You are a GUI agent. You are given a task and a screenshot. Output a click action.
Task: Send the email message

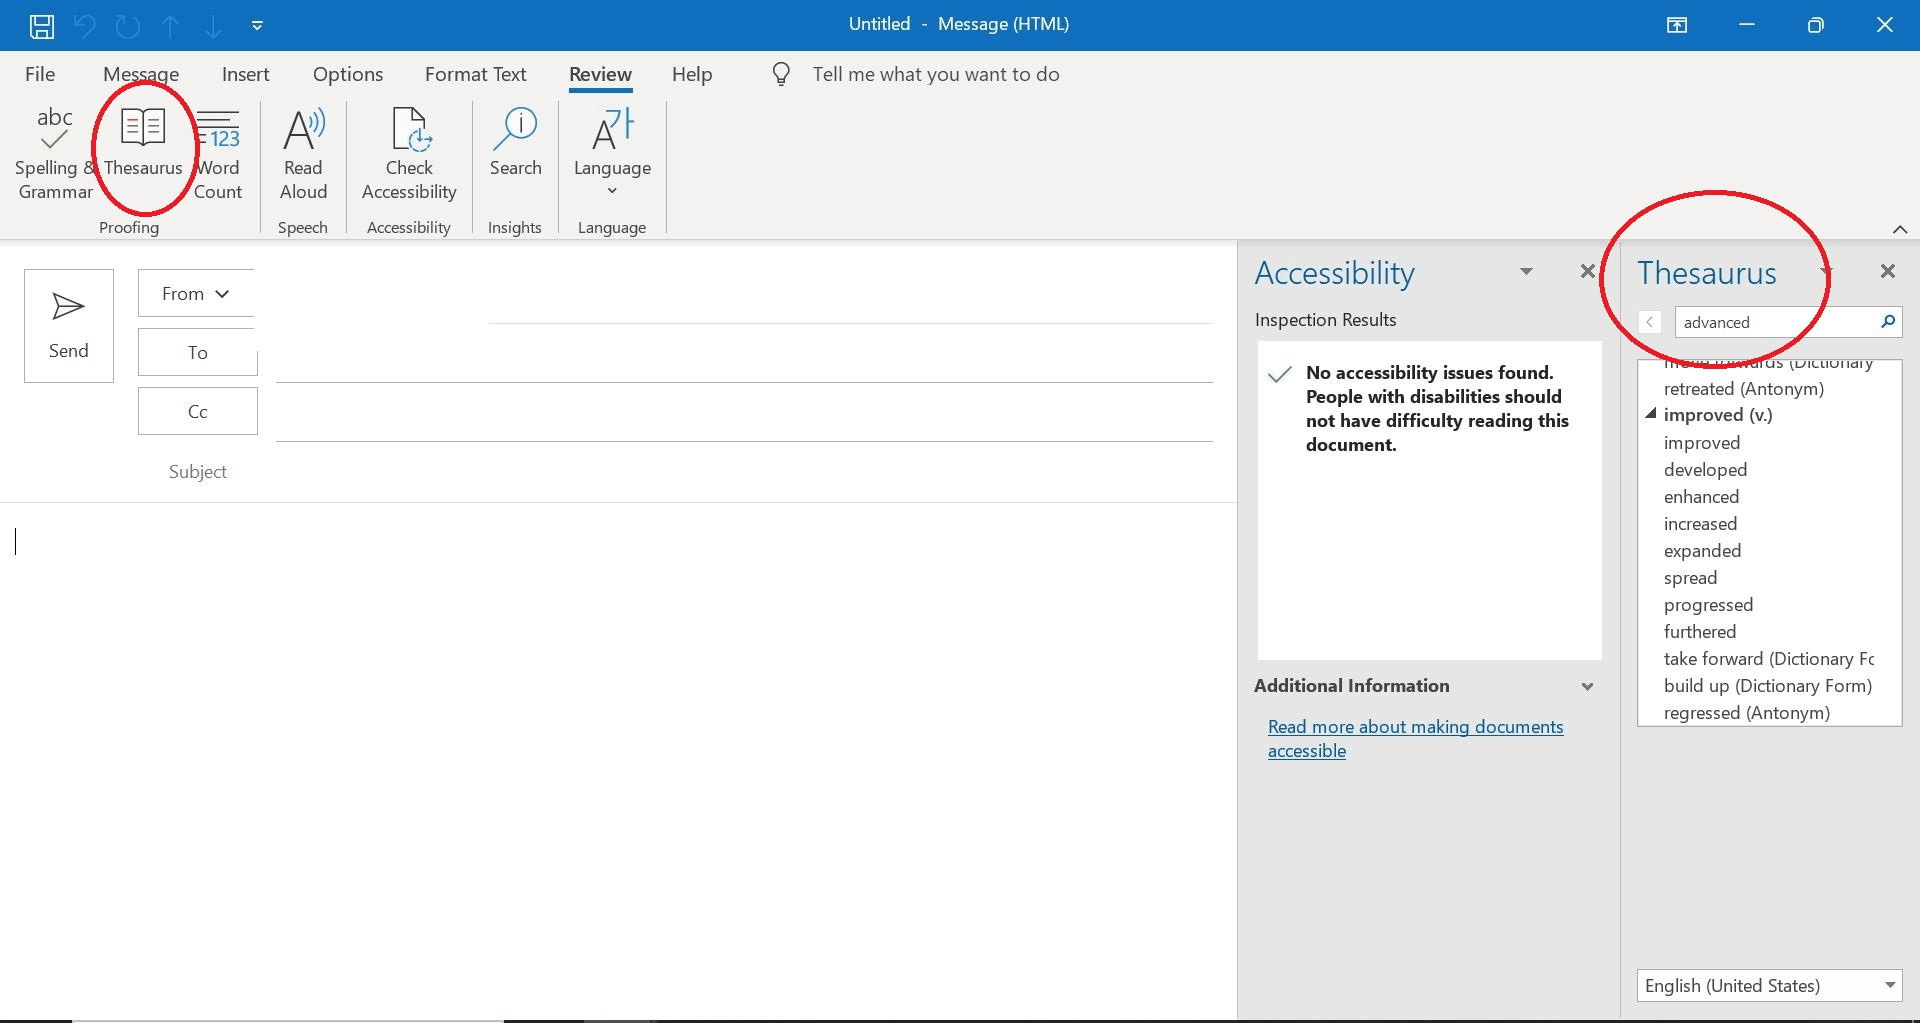click(69, 325)
